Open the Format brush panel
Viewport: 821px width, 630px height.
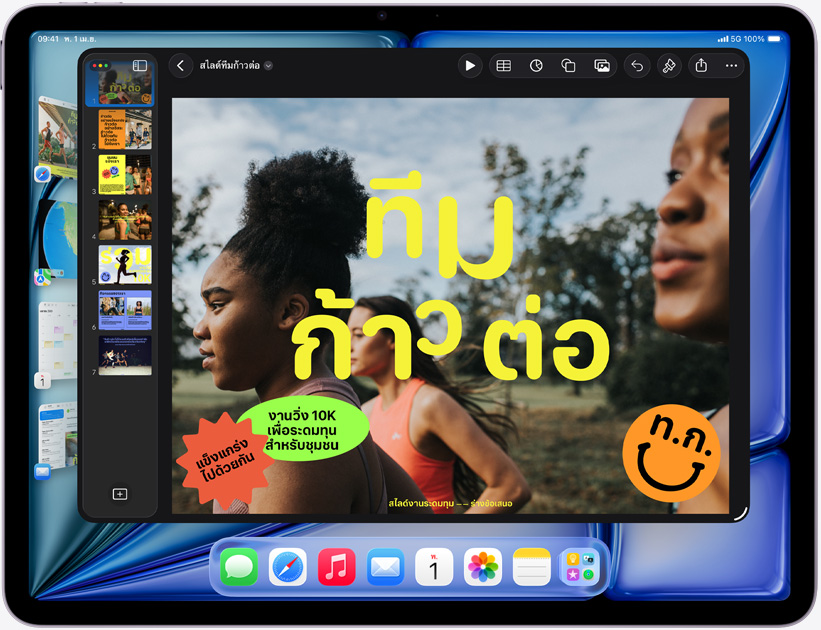(x=668, y=65)
